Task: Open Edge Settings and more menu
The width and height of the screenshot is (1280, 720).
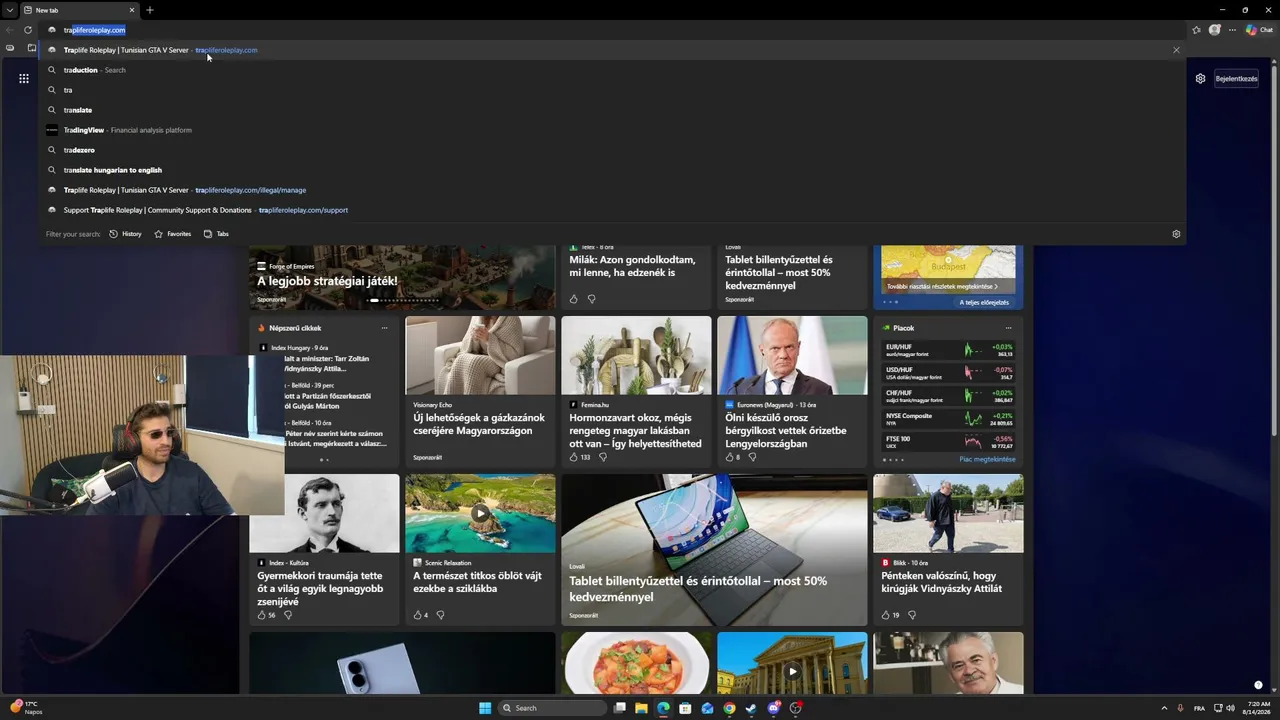Action: (1232, 30)
